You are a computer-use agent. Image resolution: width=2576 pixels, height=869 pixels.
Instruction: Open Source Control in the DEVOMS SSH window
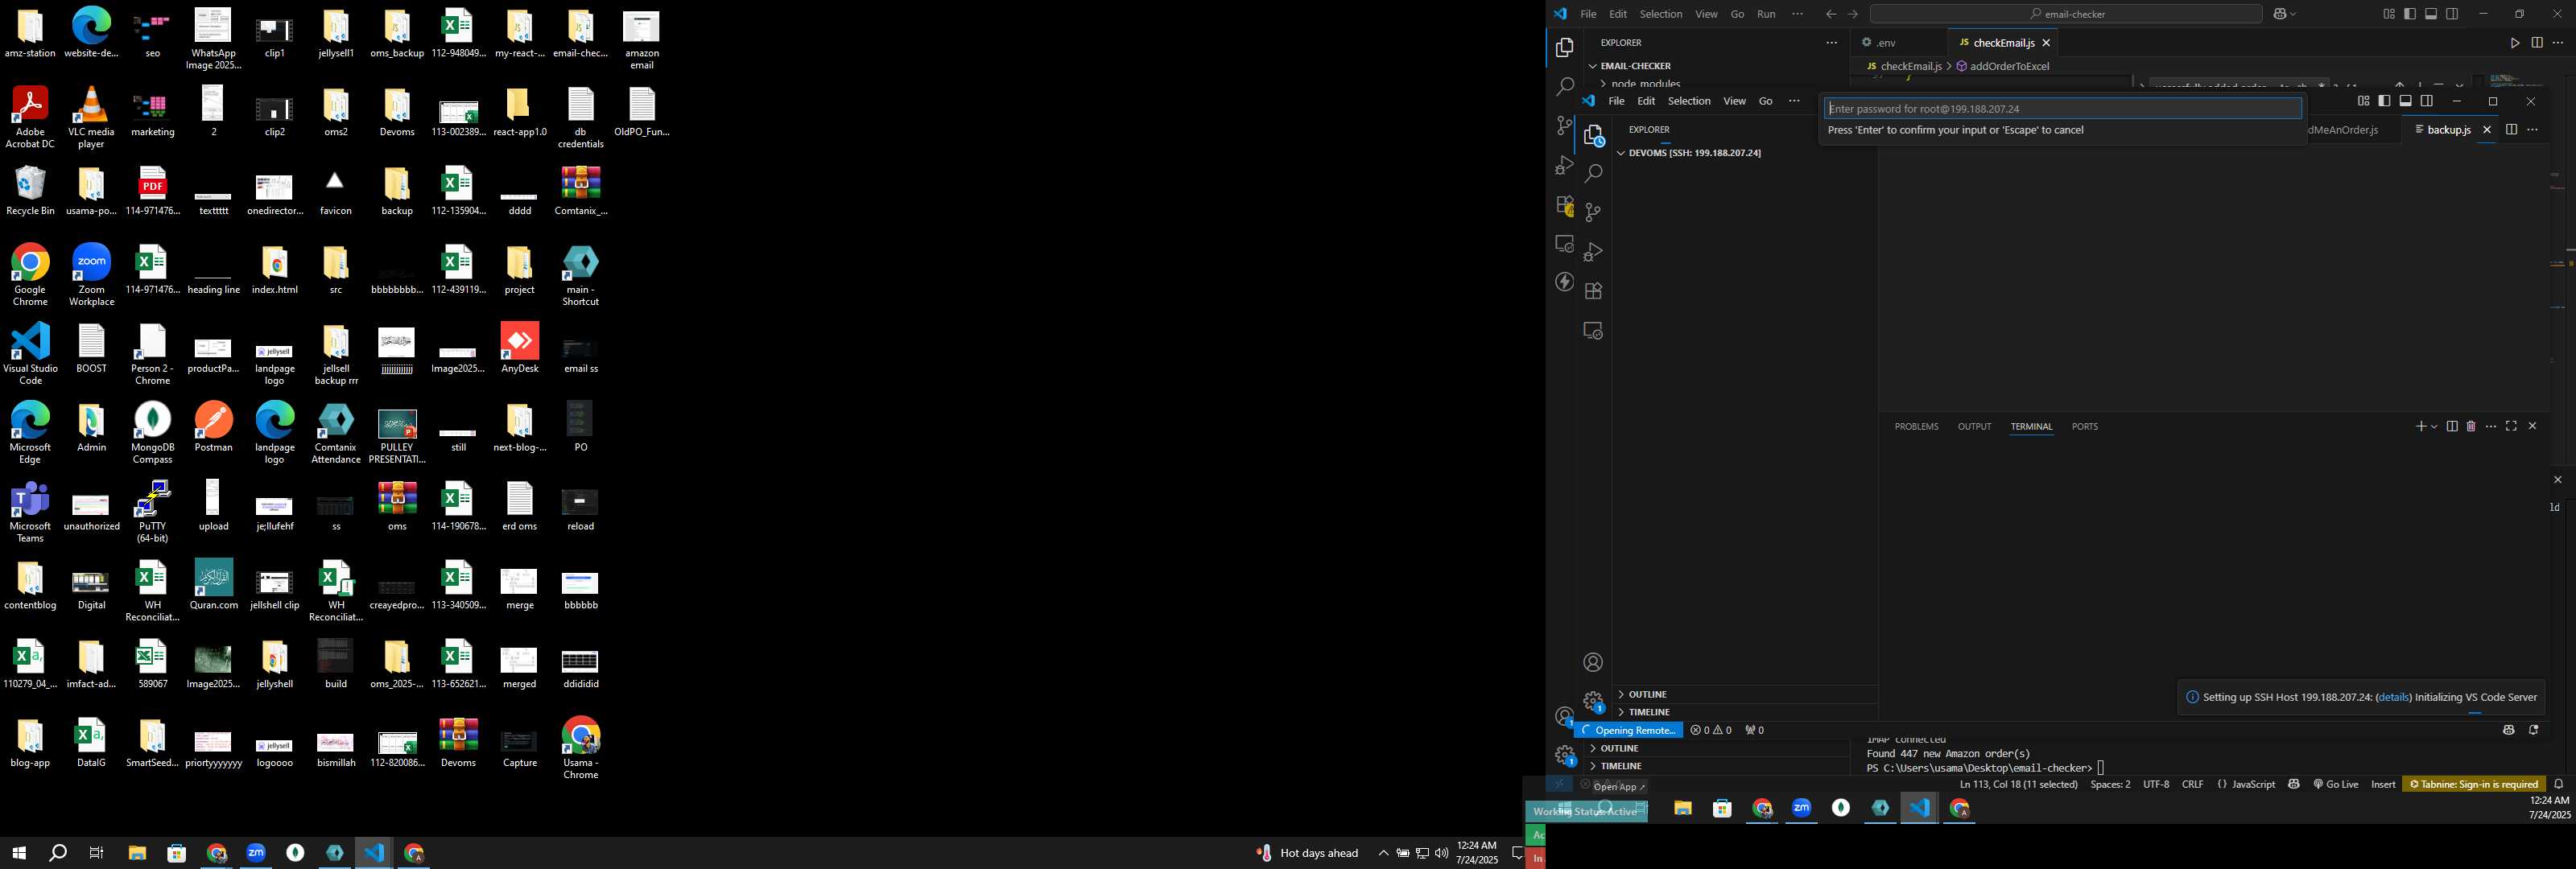point(1593,212)
